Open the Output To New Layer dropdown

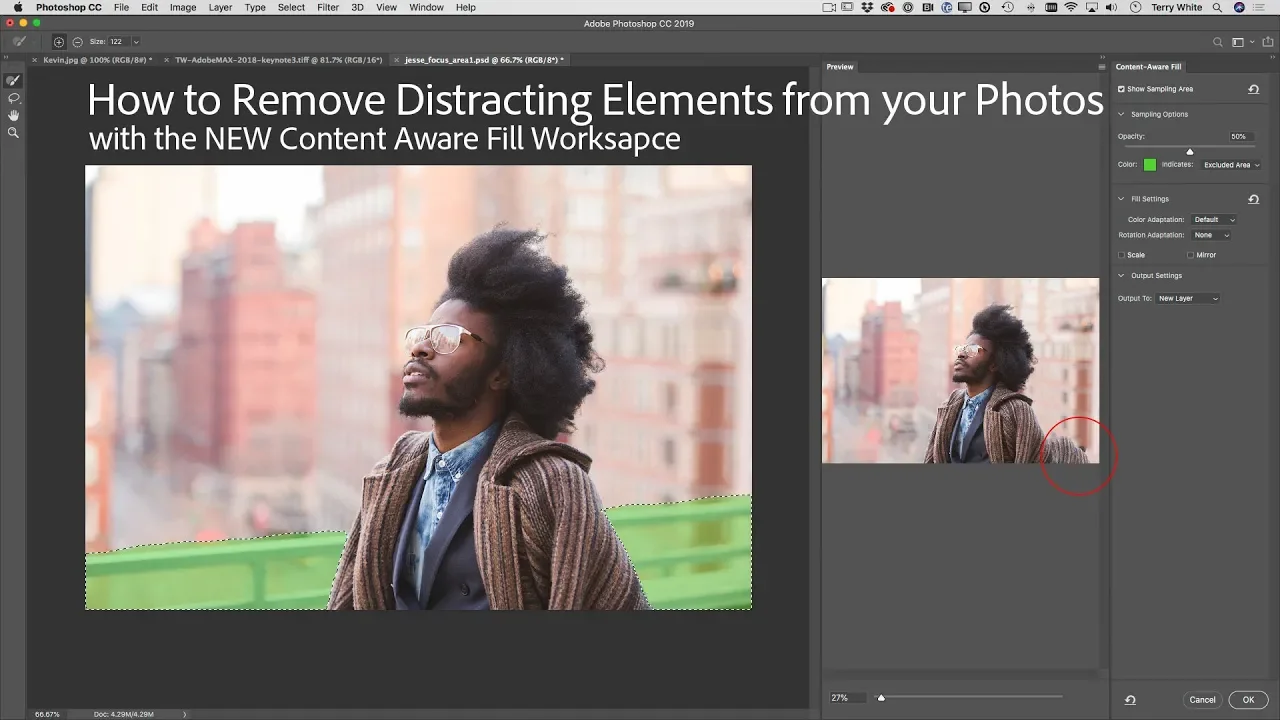[x=1188, y=298]
